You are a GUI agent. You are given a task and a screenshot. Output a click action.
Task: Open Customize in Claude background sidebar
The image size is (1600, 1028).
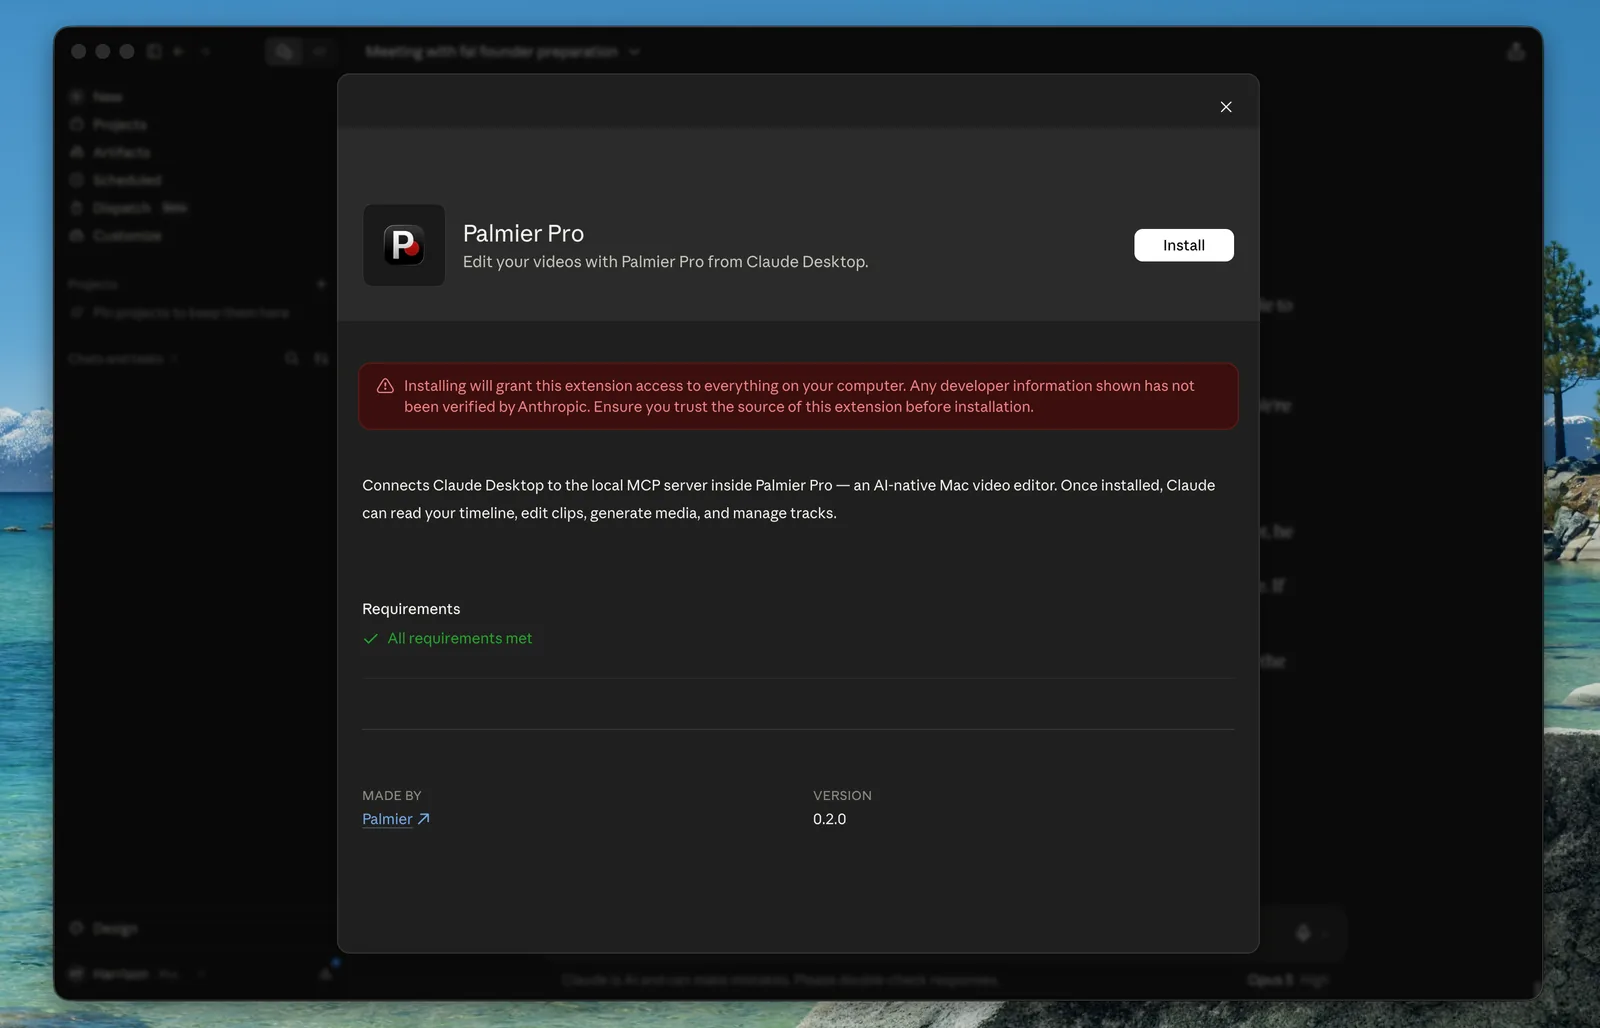[x=115, y=236]
